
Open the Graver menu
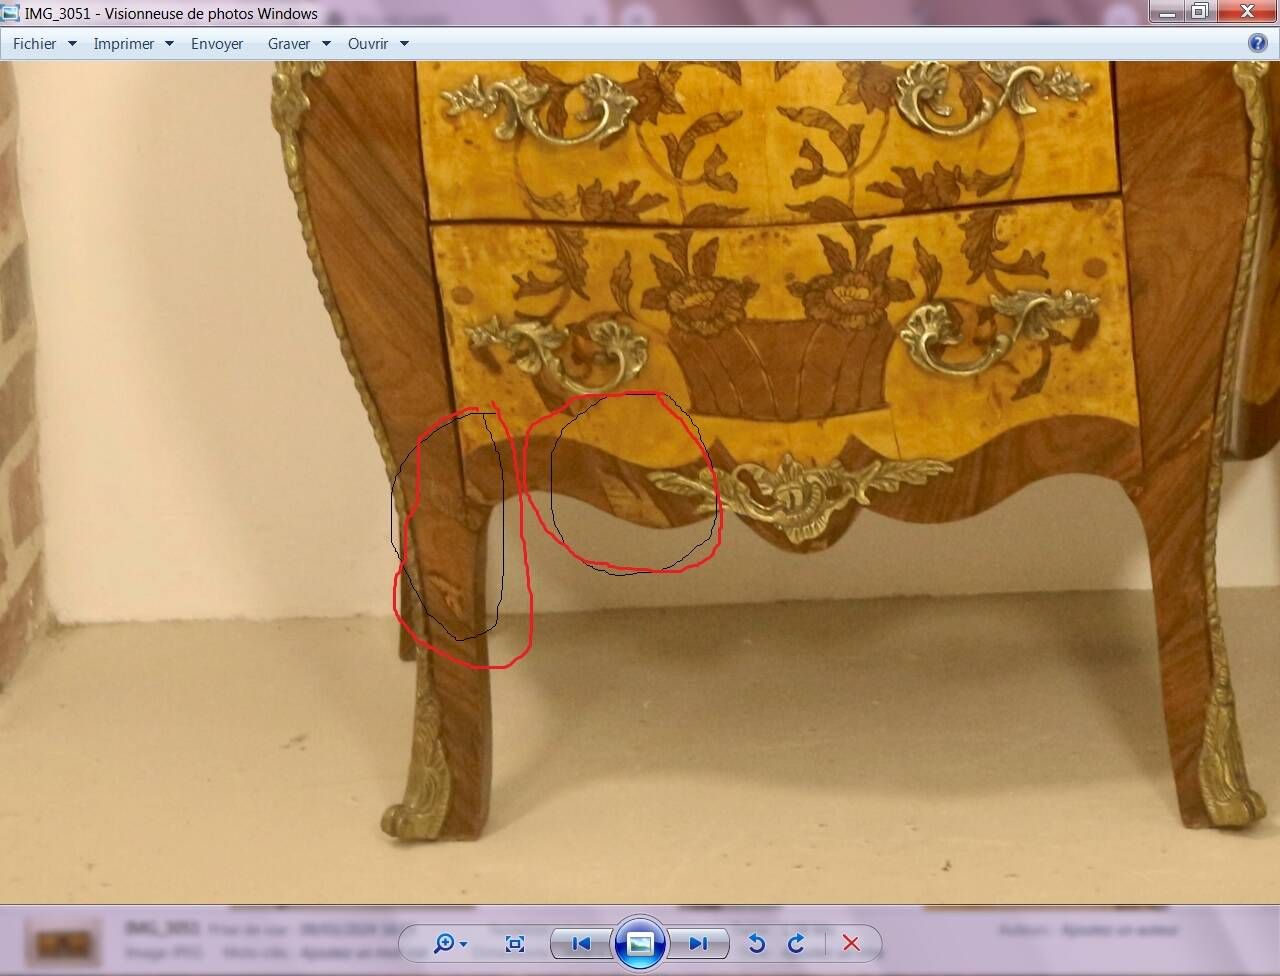[x=289, y=44]
